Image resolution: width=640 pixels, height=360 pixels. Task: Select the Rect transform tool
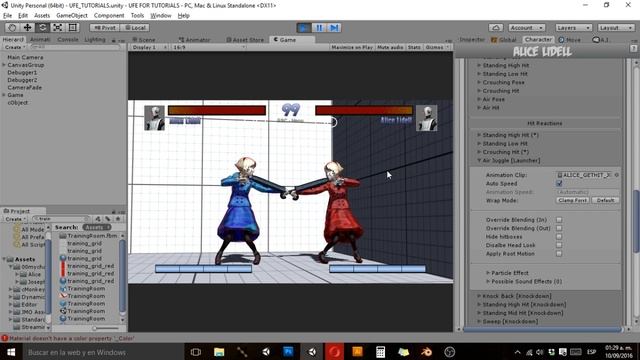pos(73,28)
